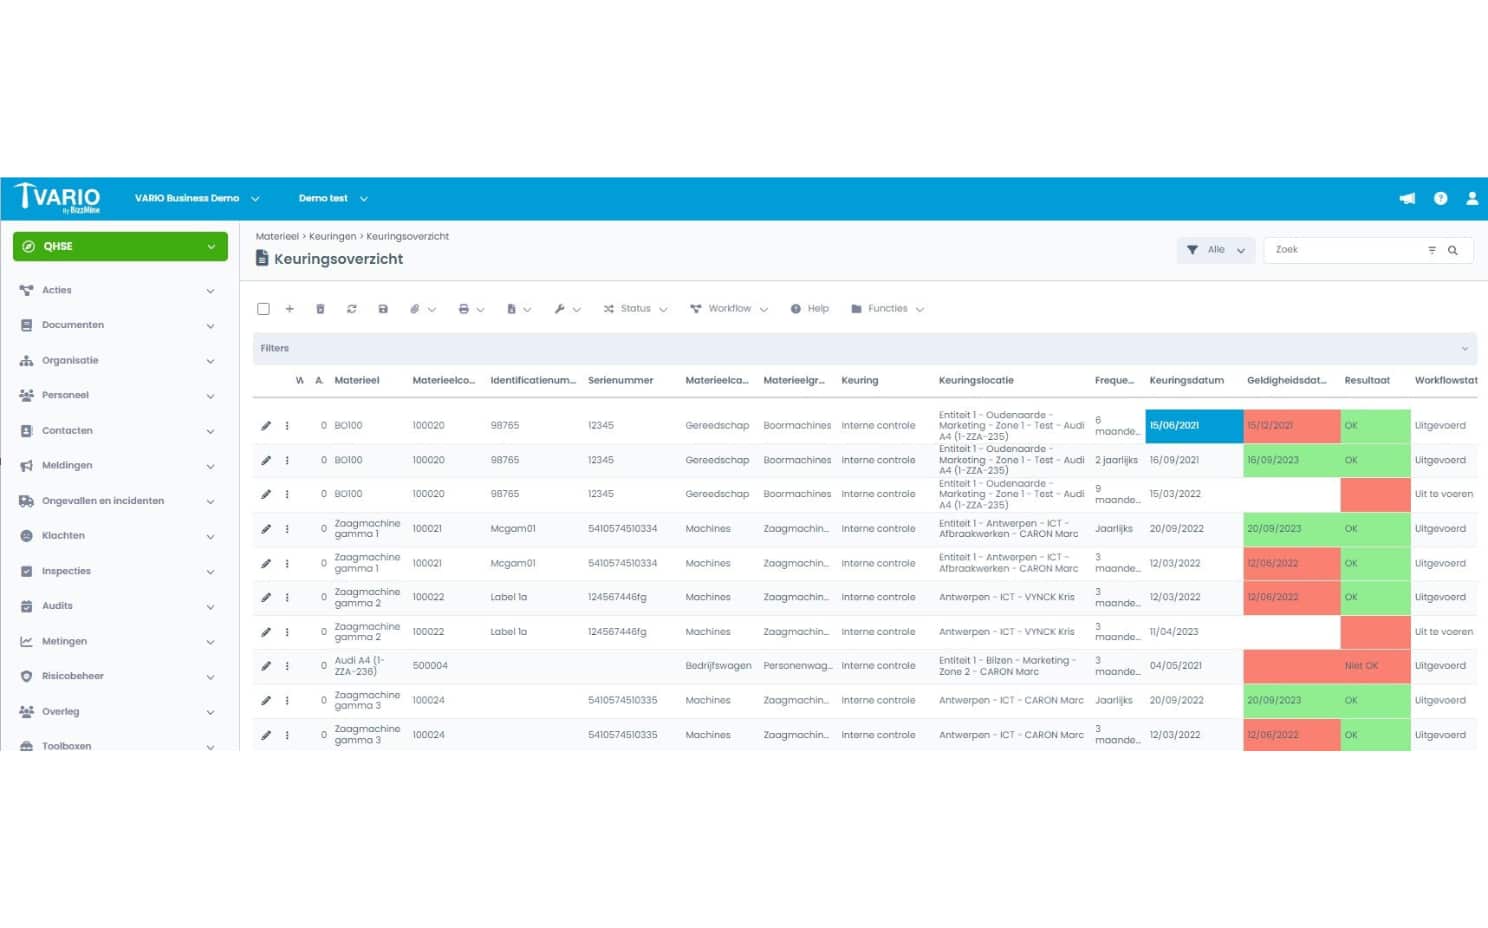This screenshot has height=928, width=1488.
Task: Open the attachment paperclip menu
Action: pos(422,309)
